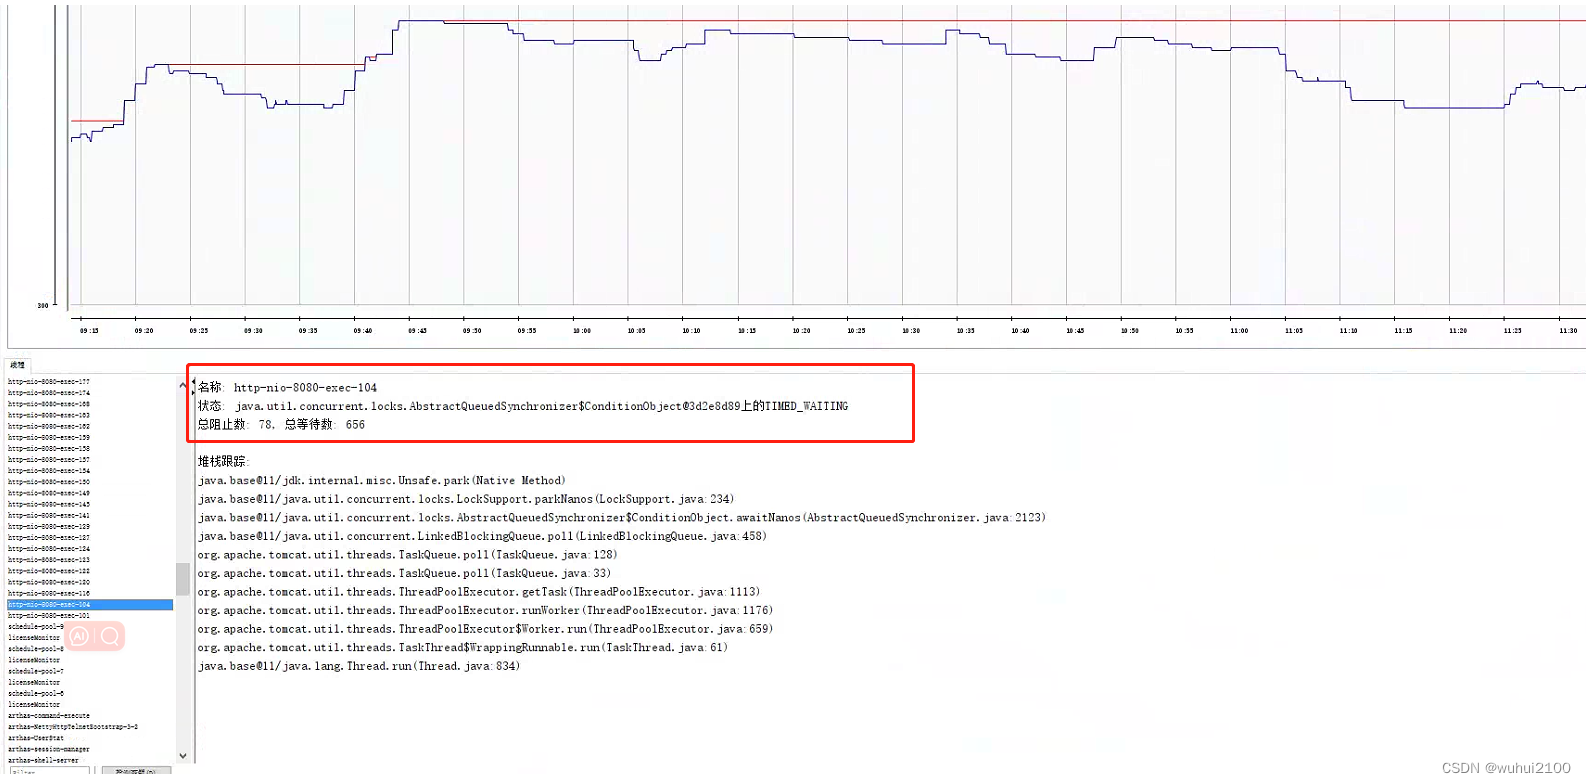Click the 名称 http-nio-8080-exec-104 detail line
This screenshot has height=783, width=1586.
(x=288, y=387)
